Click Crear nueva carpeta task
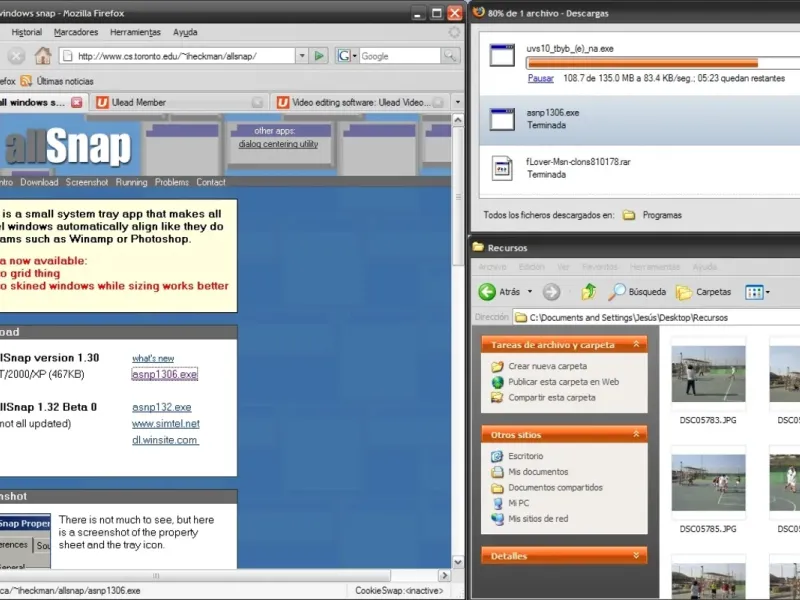 coord(547,366)
